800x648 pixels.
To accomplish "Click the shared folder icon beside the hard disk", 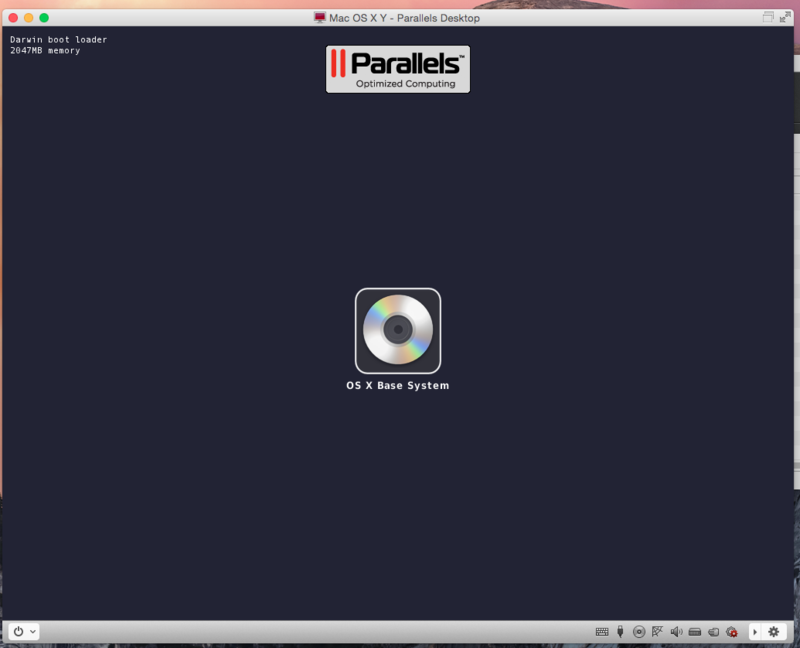I will click(x=713, y=632).
